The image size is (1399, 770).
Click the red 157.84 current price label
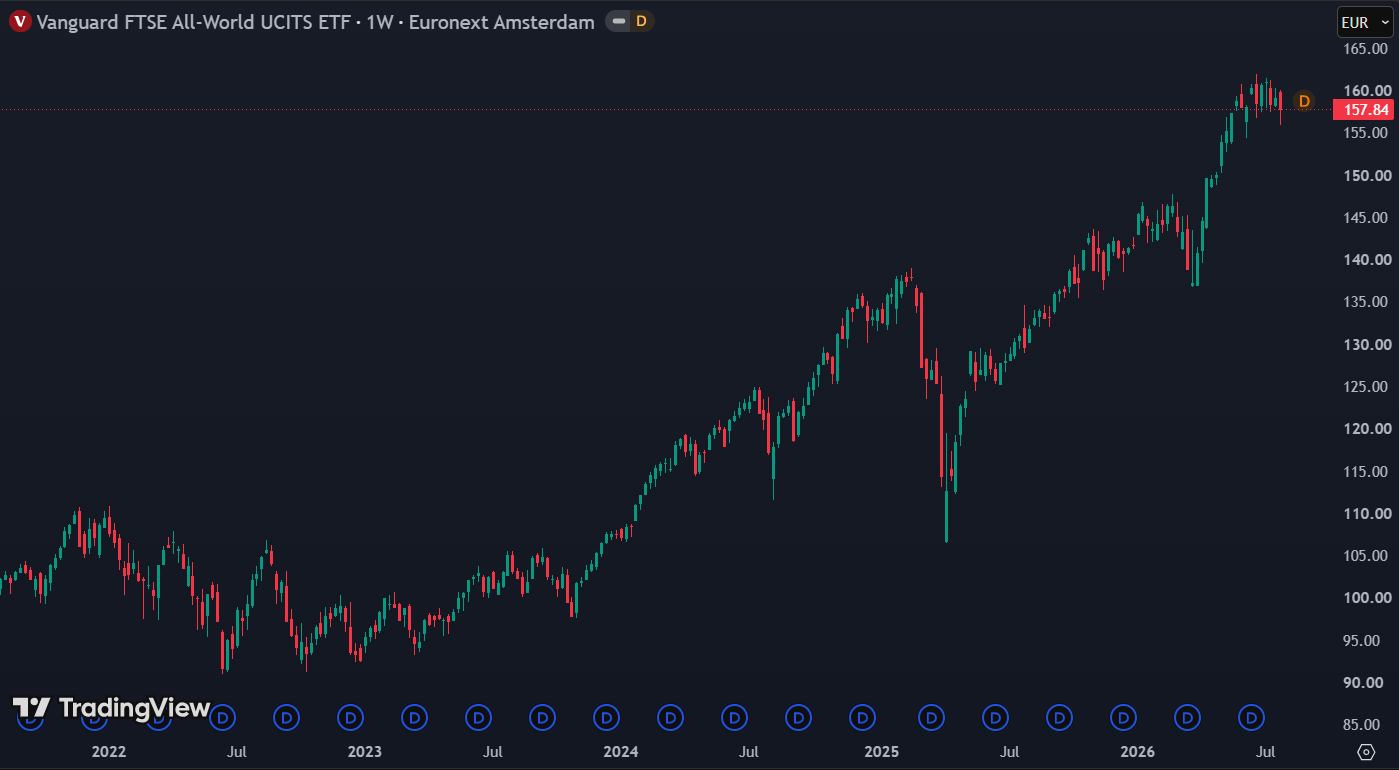(1363, 110)
